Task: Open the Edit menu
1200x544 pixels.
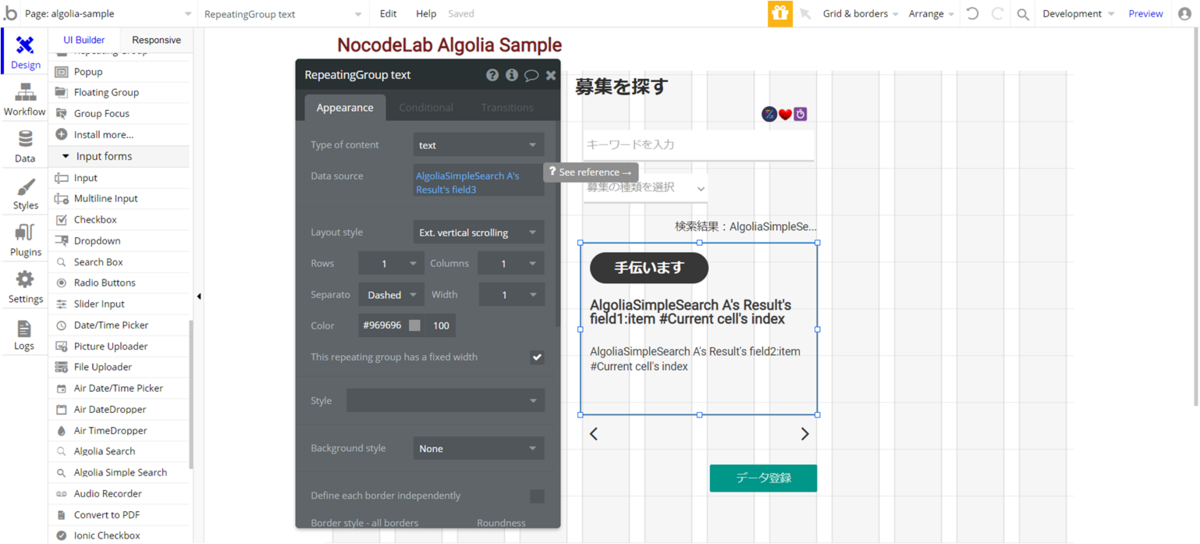Action: tap(388, 14)
